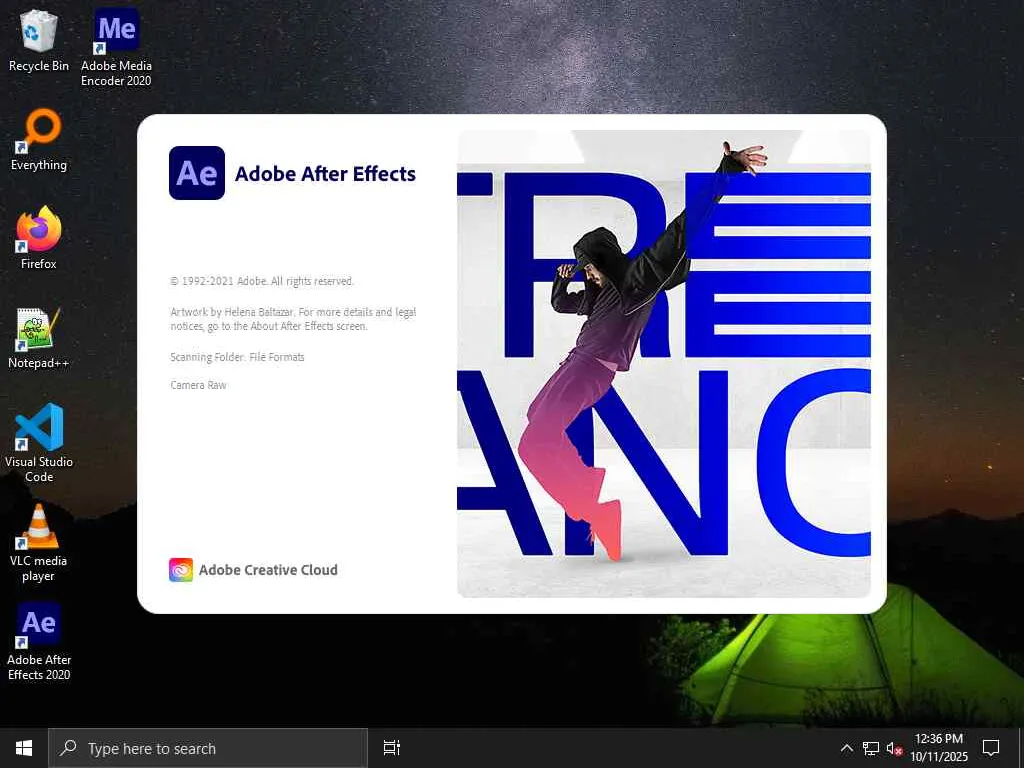Click the search magnifier icon in taskbar

69,748
